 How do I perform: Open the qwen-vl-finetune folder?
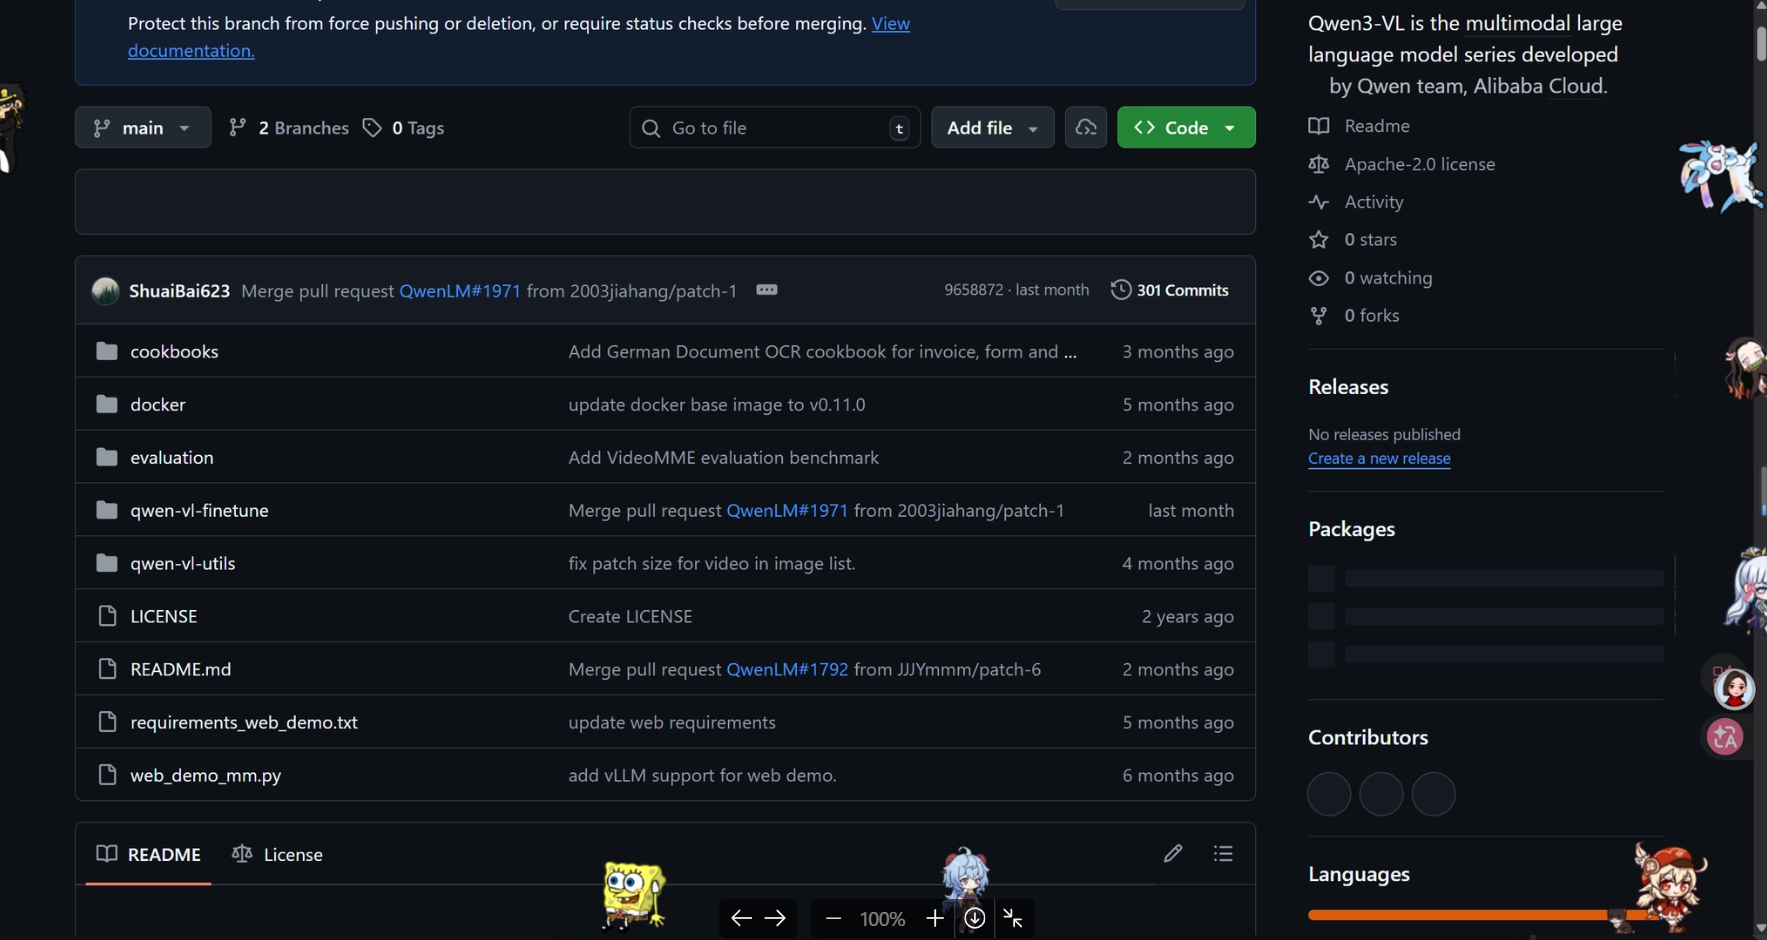pos(199,510)
